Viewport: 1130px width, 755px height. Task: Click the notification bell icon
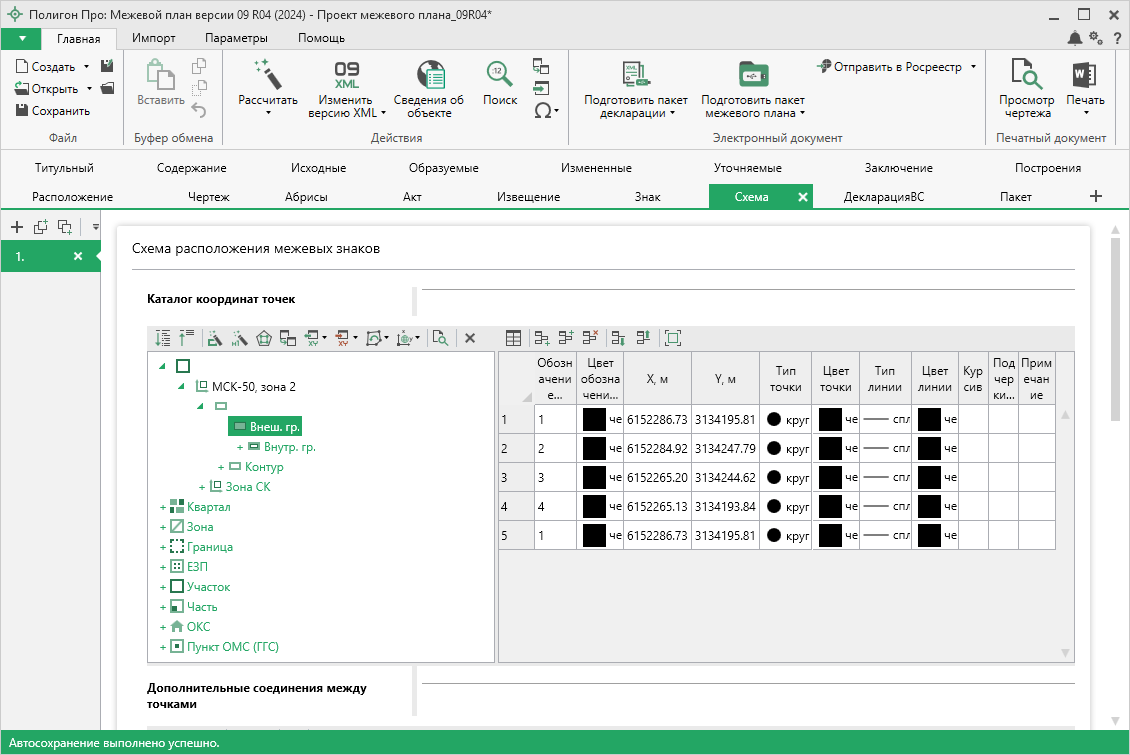pos(1075,38)
